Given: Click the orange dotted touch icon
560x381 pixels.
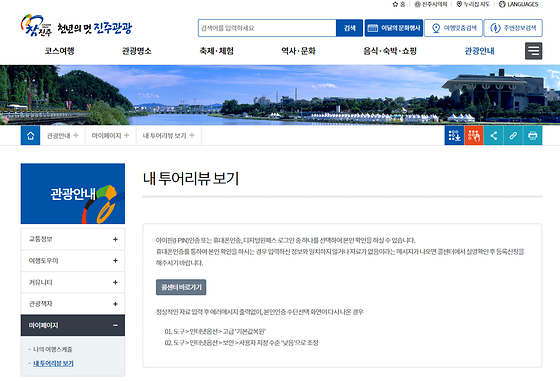Looking at the screenshot, I should (x=474, y=135).
